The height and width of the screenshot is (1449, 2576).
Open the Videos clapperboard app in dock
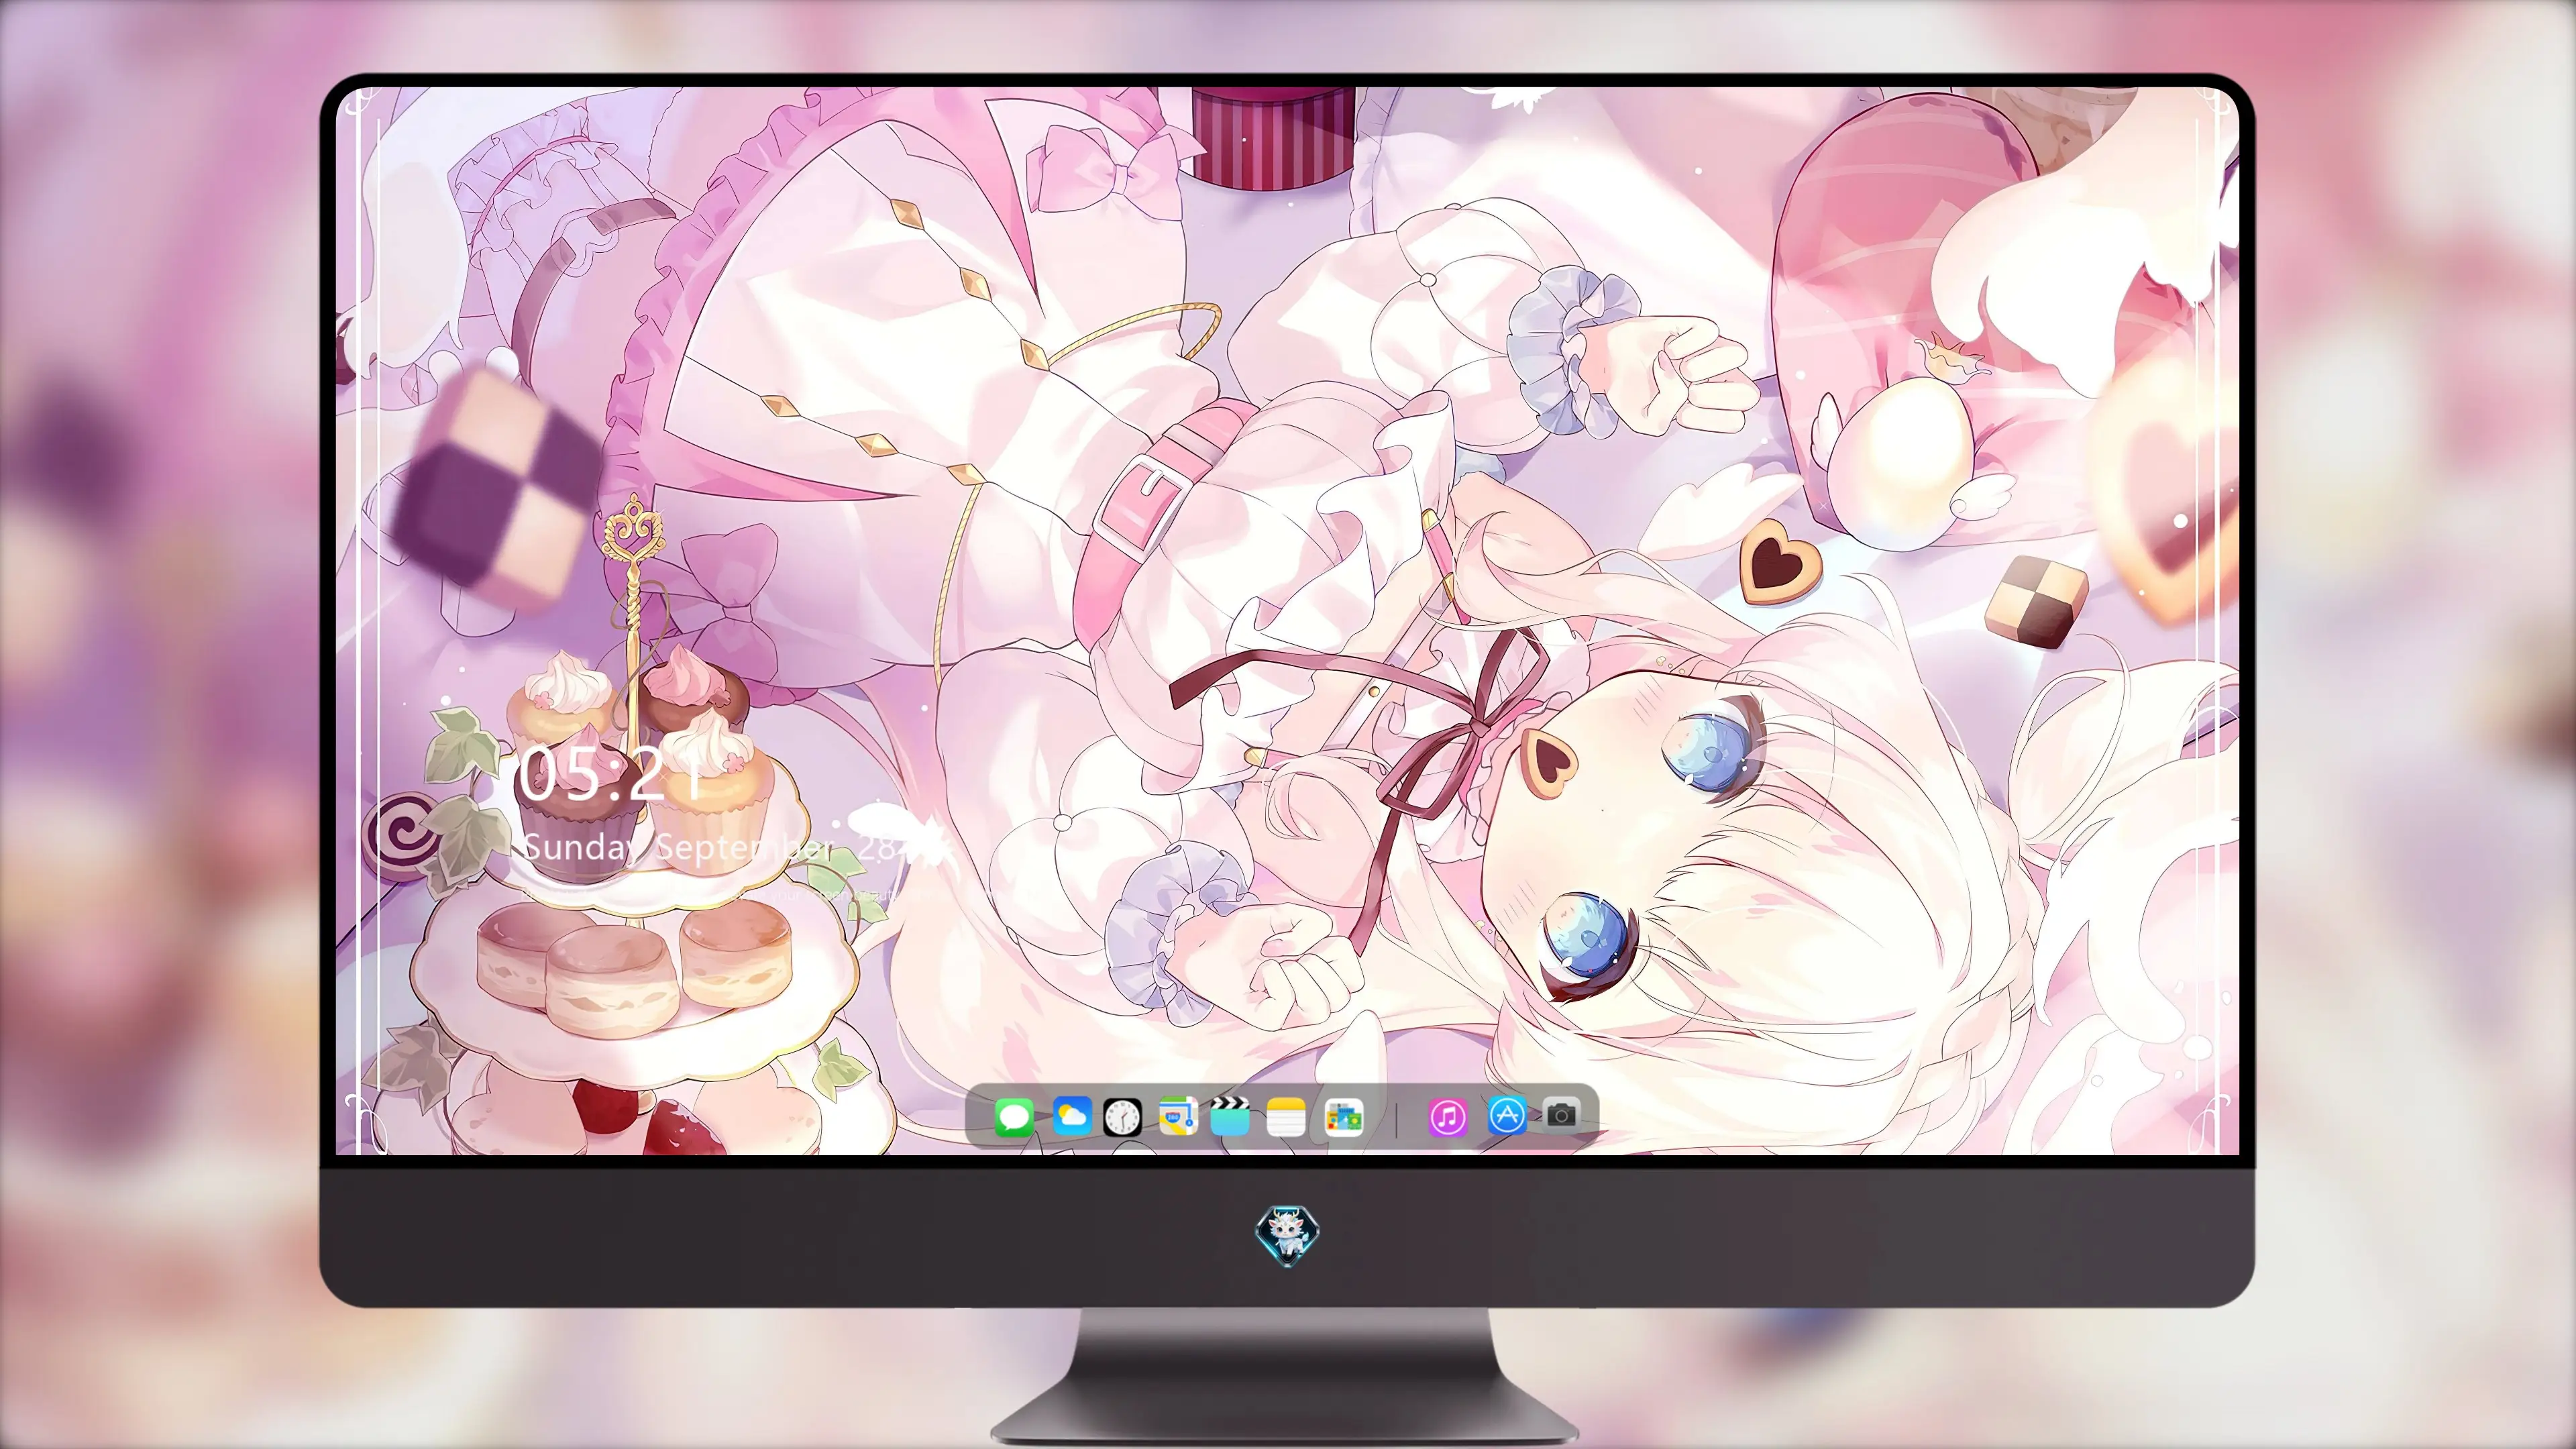[1230, 1116]
